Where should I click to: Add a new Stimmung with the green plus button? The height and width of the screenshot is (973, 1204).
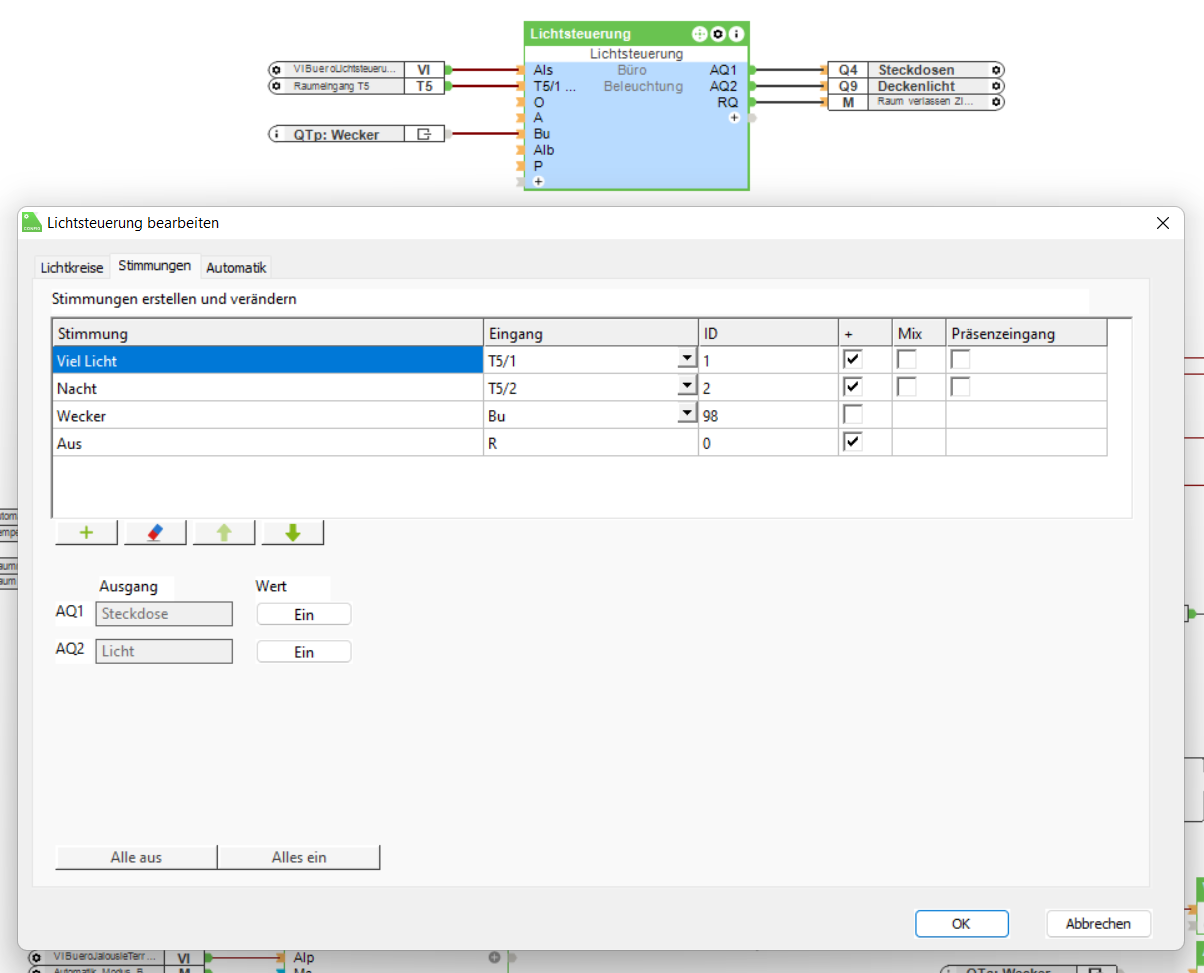pos(86,533)
